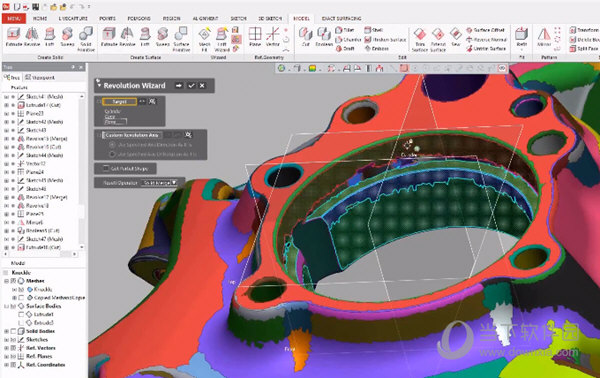This screenshot has height=378, width=600.
Task: Open the Loft Wizard tool
Action: tap(222, 39)
